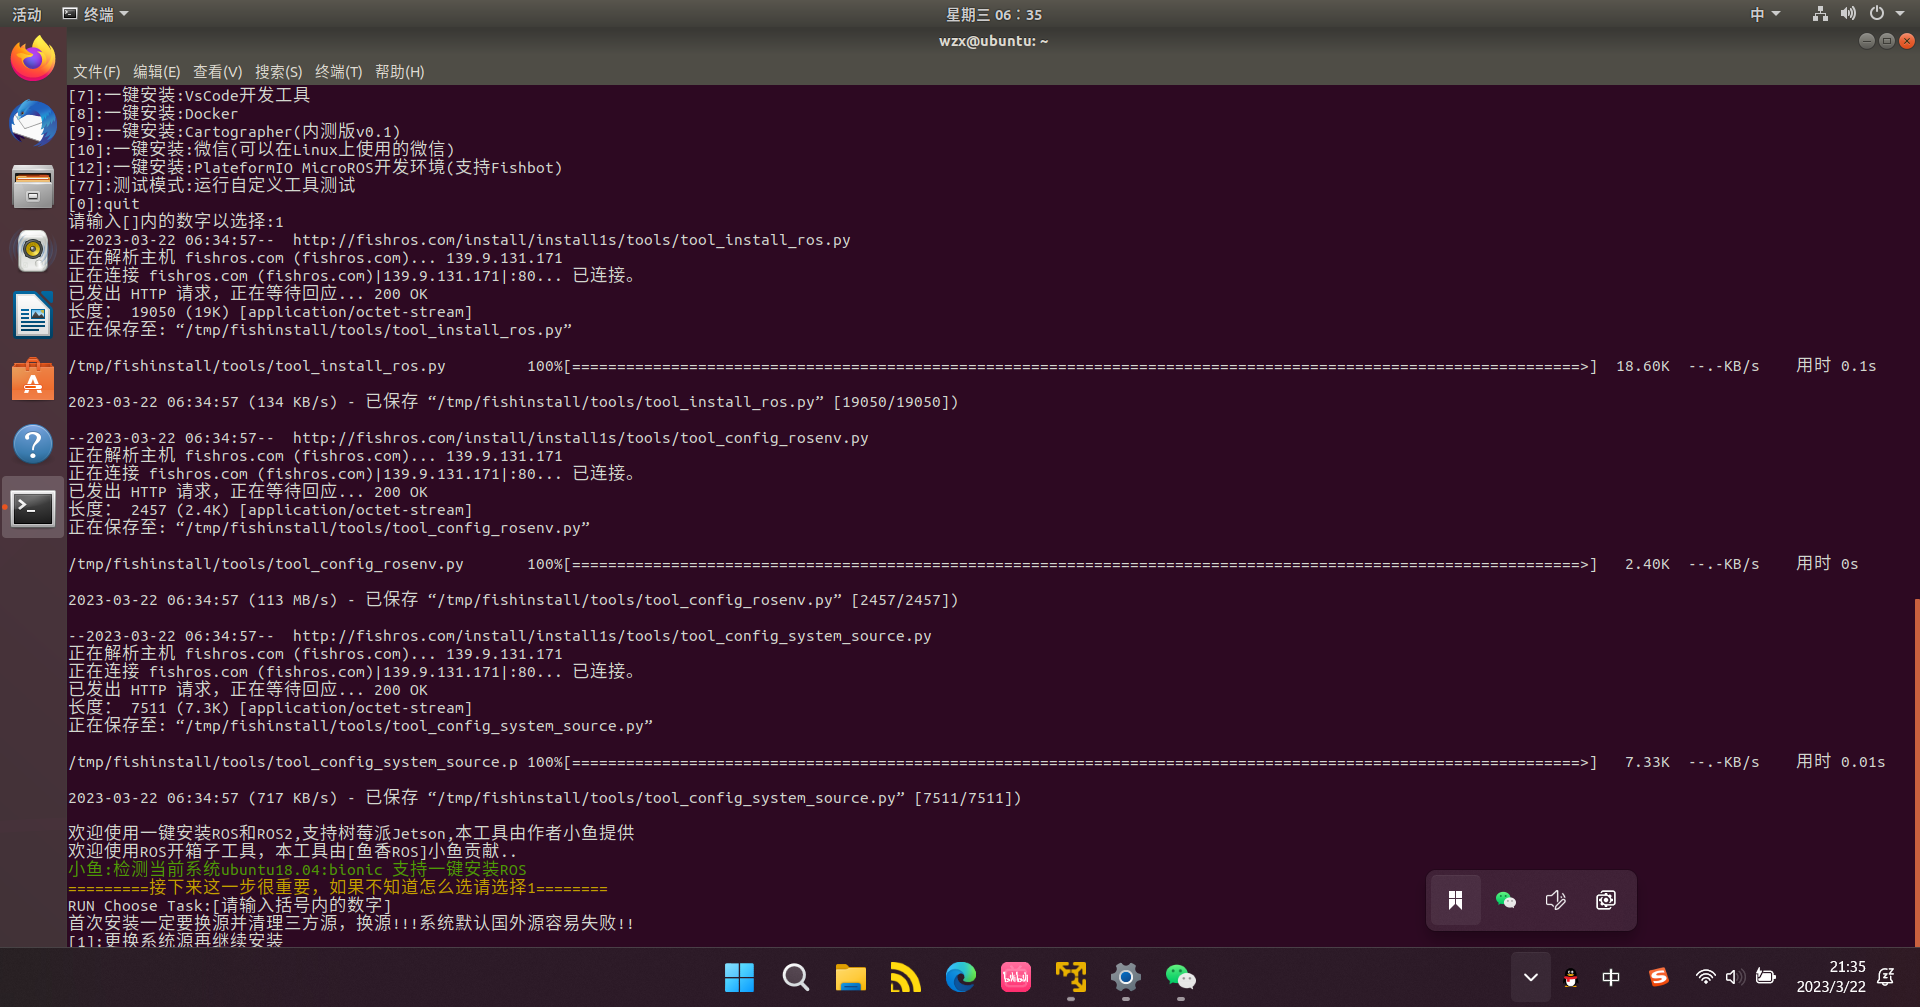Open the 查看(V) menu

[x=217, y=72]
